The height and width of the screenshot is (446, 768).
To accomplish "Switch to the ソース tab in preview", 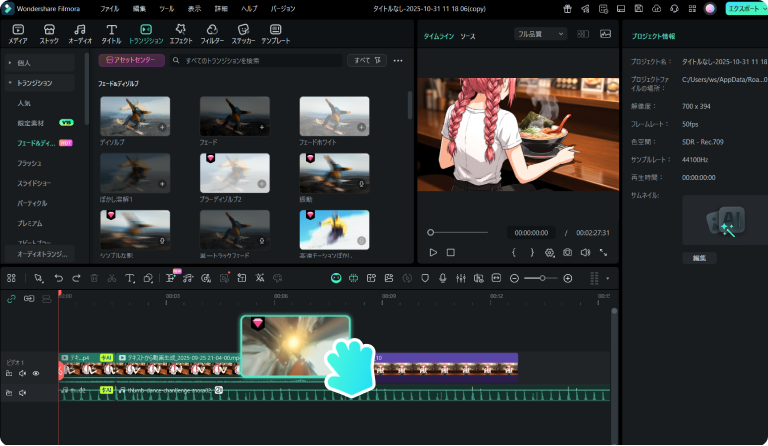I will coord(467,35).
